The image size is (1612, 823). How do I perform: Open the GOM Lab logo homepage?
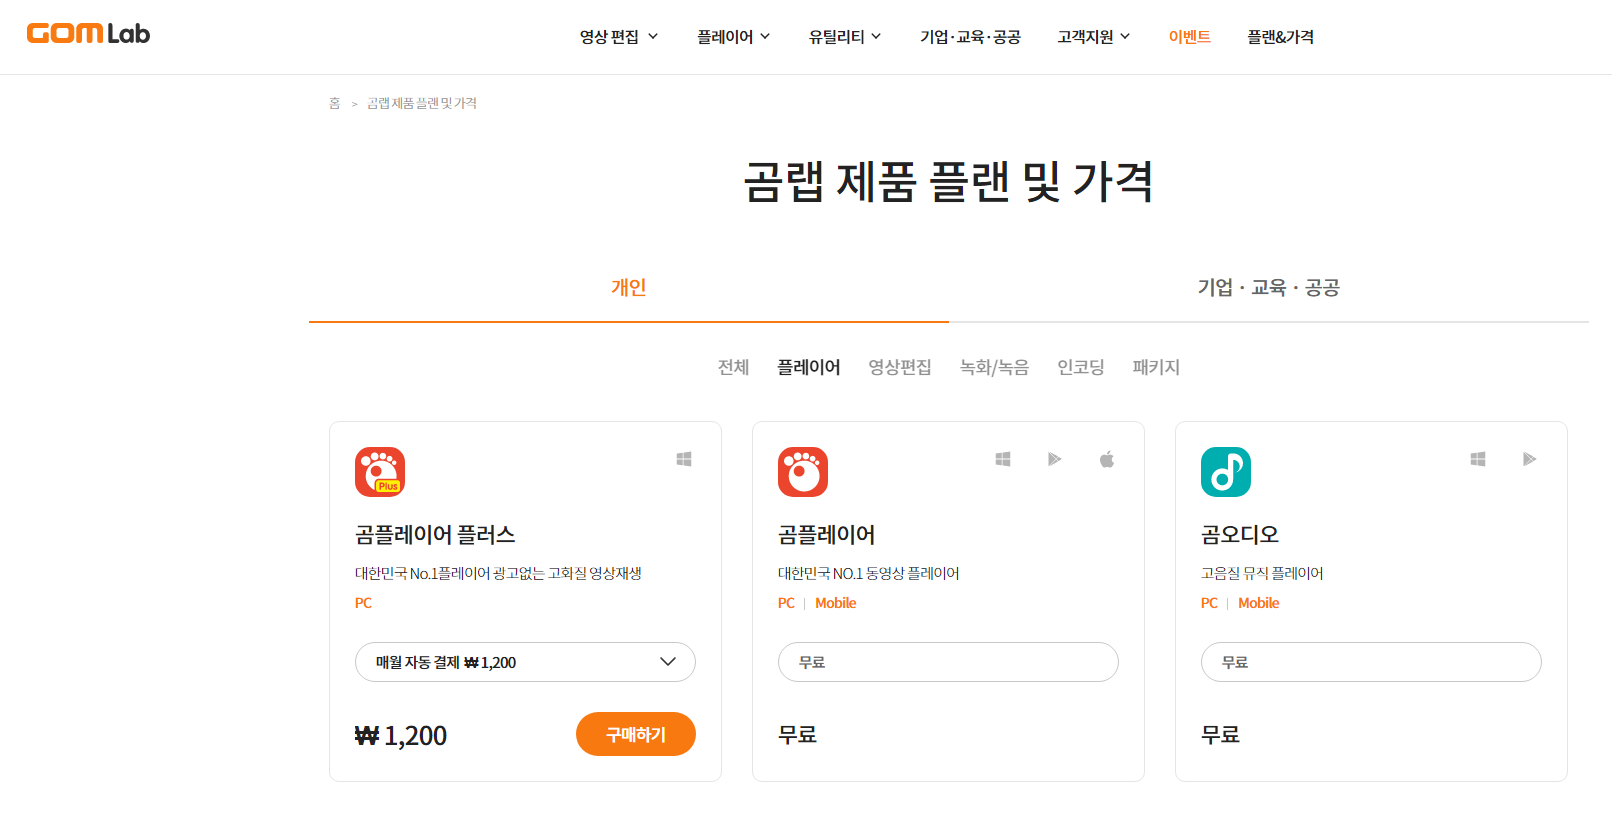tap(88, 34)
